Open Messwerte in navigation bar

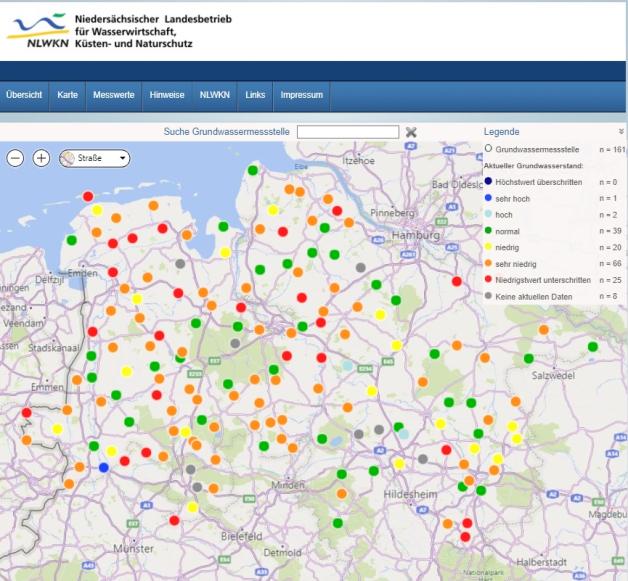114,95
